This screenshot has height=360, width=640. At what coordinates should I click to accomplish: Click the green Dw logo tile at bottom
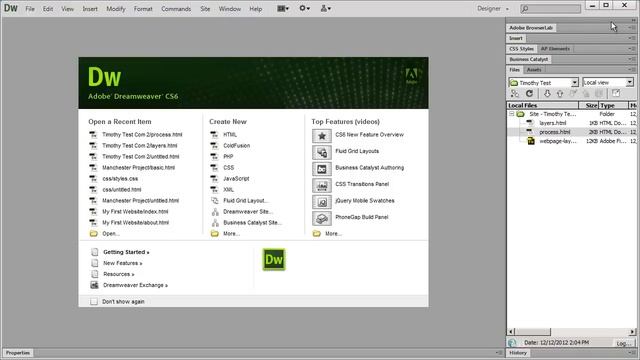(274, 260)
